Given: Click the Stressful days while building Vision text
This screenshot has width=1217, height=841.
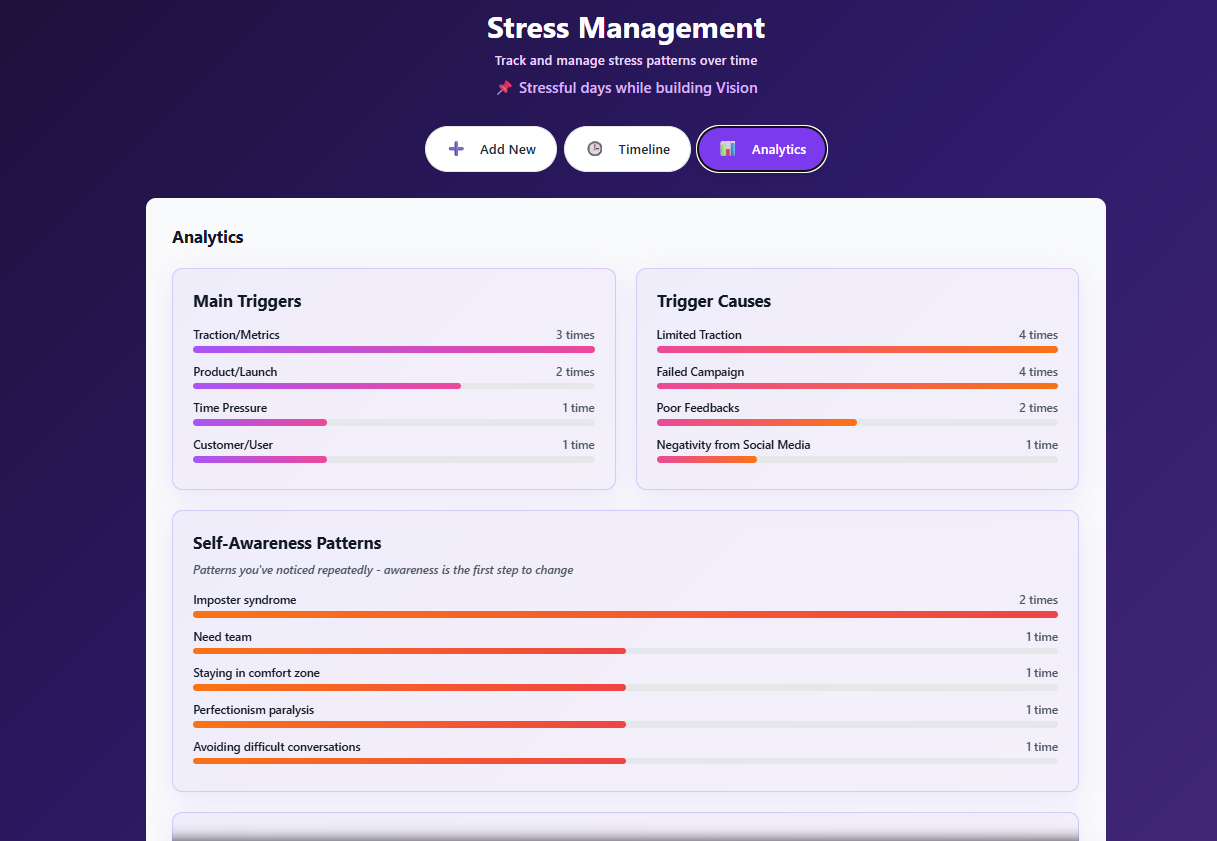Looking at the screenshot, I should point(637,88).
